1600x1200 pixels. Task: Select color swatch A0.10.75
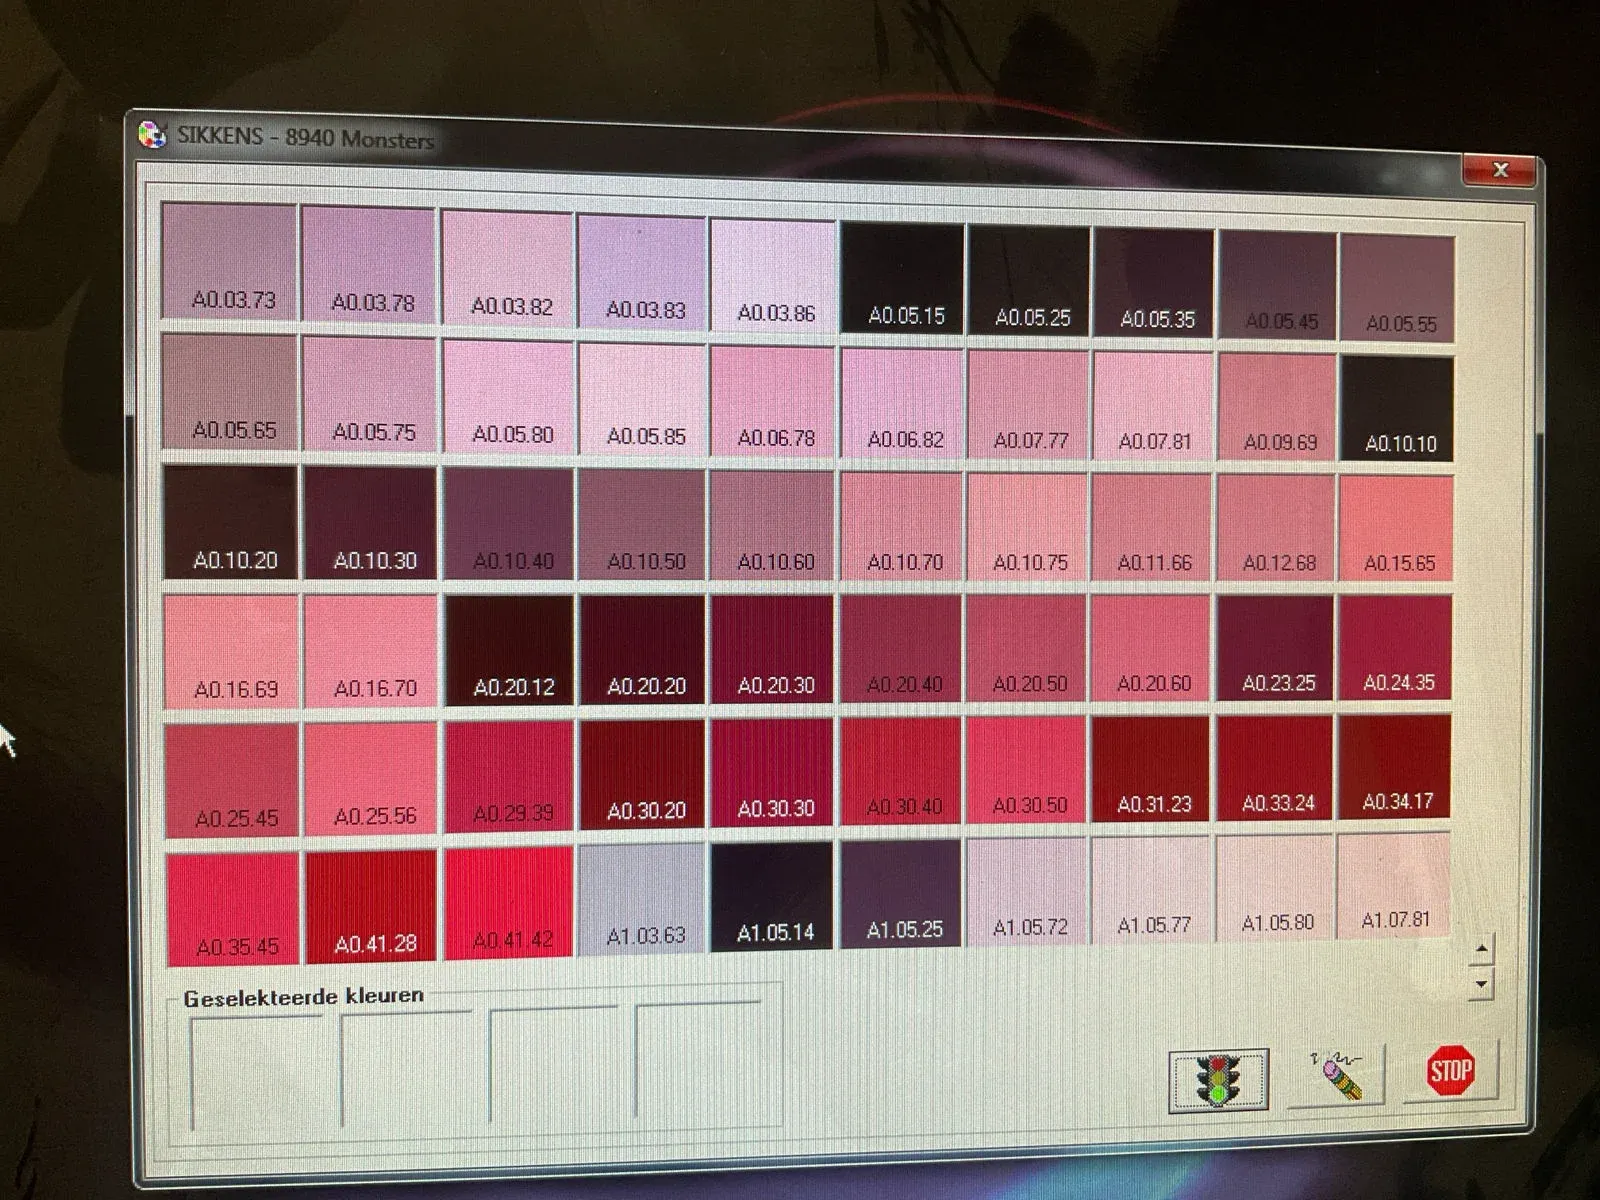(1028, 527)
